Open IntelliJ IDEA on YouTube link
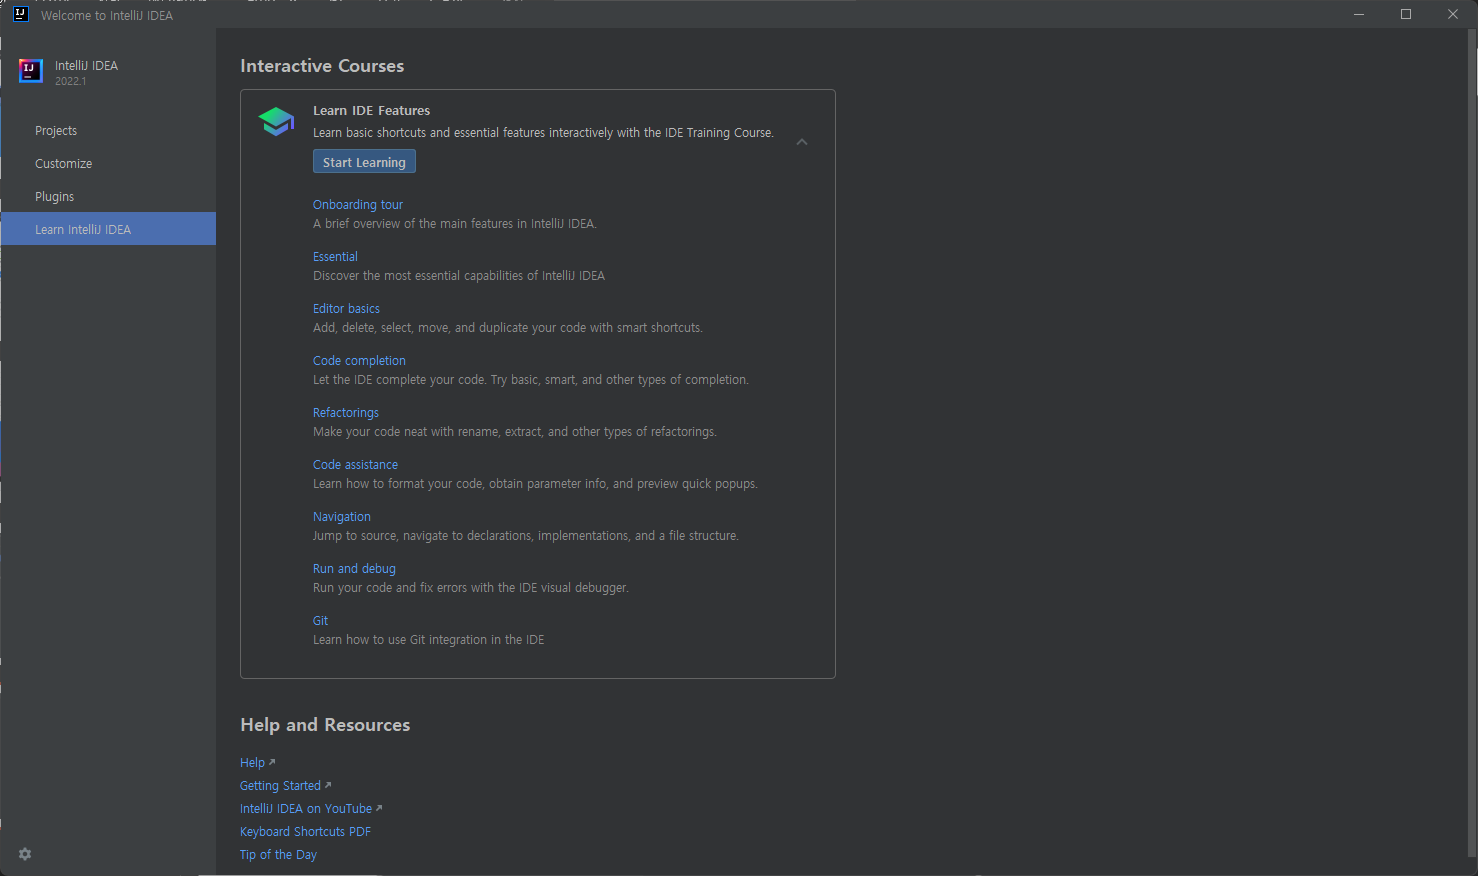The height and width of the screenshot is (876, 1478). [x=311, y=809]
